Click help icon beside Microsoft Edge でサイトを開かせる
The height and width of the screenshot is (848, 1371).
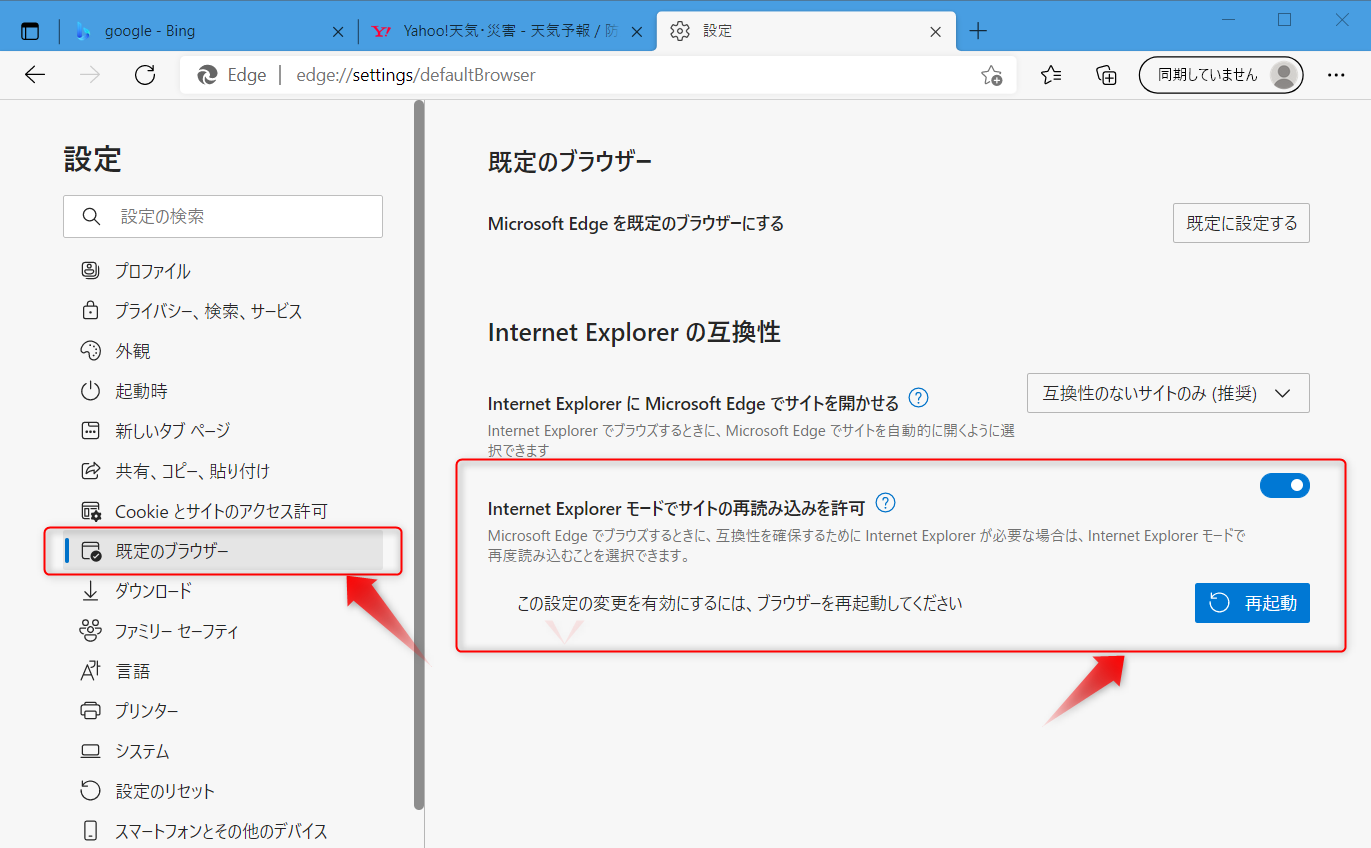click(918, 398)
